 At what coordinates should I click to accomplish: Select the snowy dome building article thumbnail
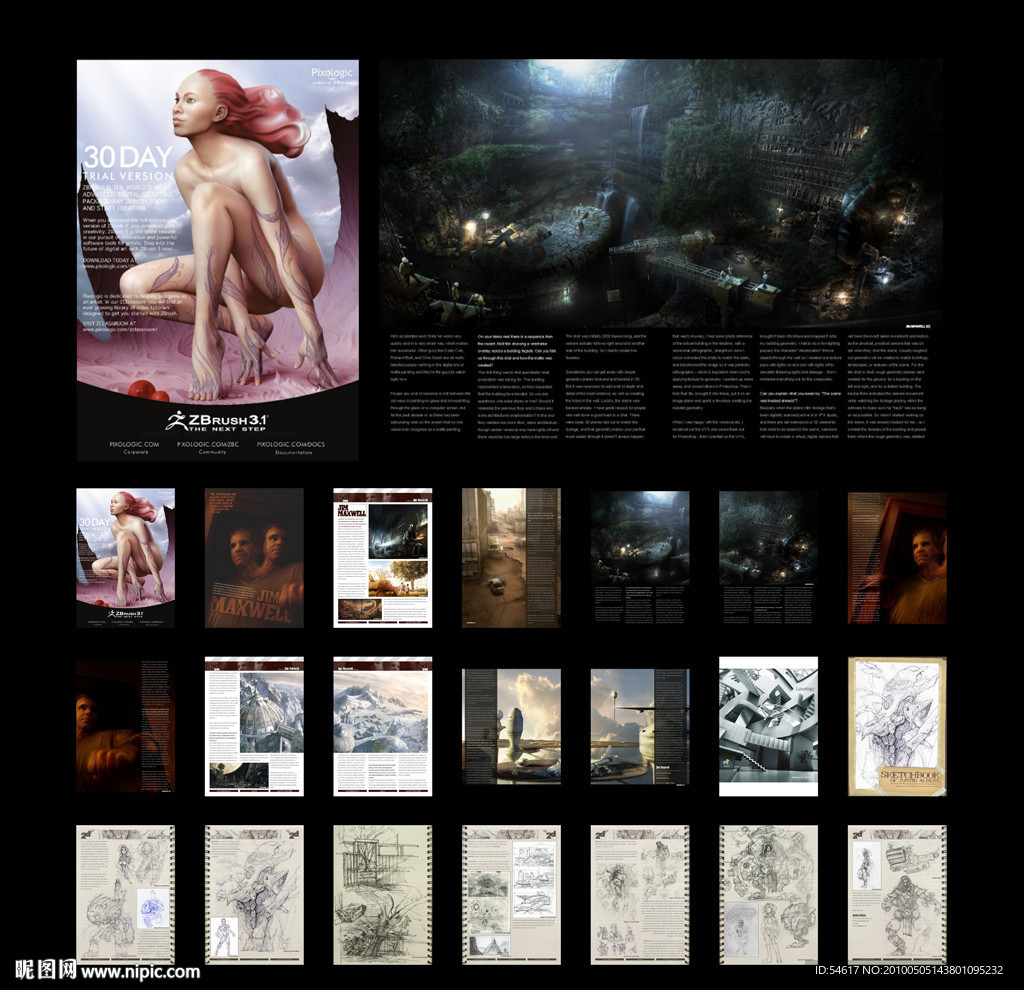254,726
